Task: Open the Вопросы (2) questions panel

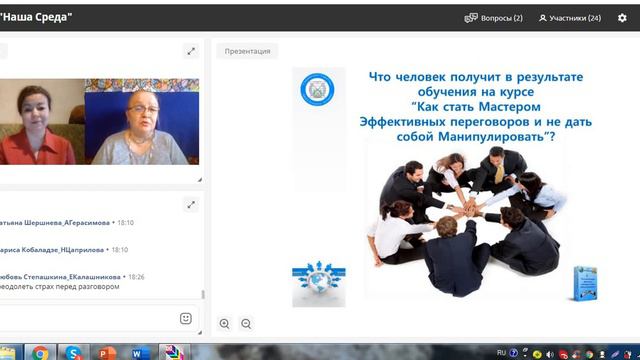Action: pyautogui.click(x=493, y=18)
